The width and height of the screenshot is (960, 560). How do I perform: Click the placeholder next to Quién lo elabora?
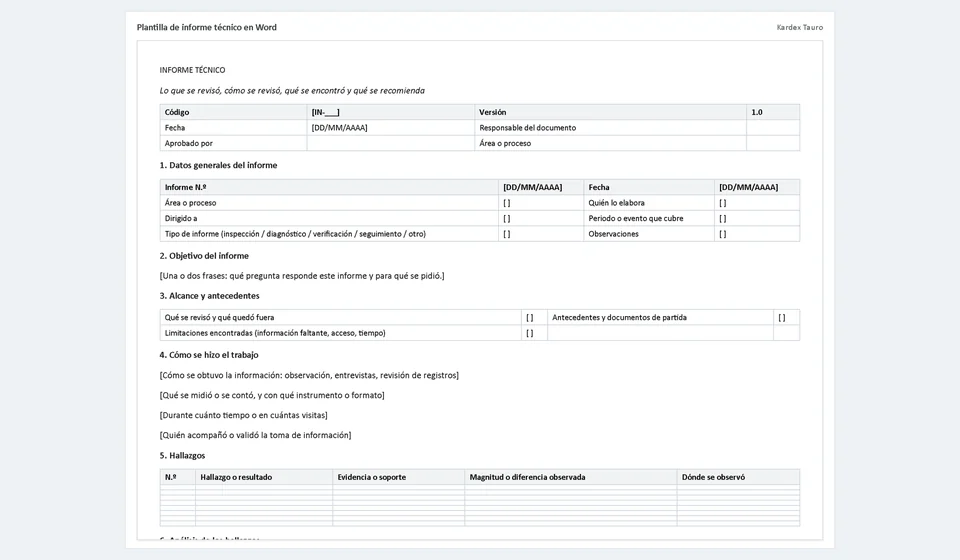pyautogui.click(x=722, y=203)
